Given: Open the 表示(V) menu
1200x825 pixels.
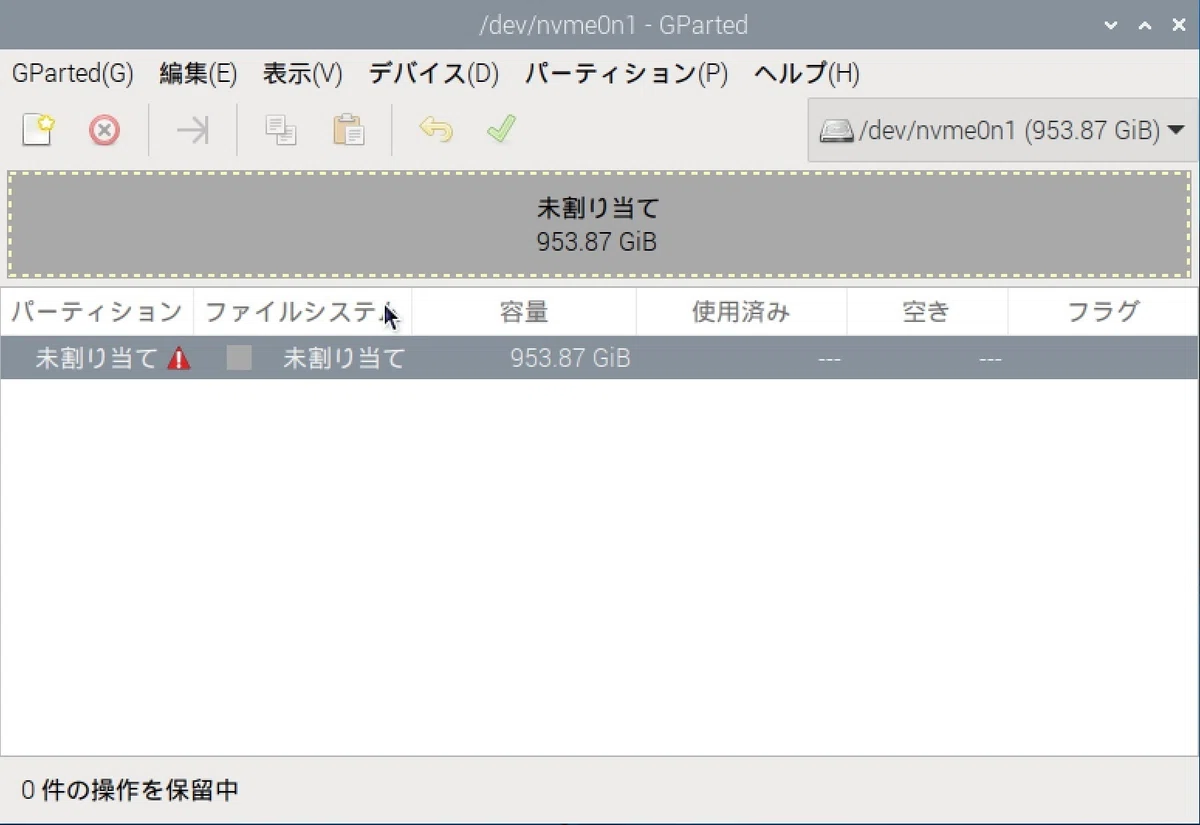Looking at the screenshot, I should (x=302, y=74).
